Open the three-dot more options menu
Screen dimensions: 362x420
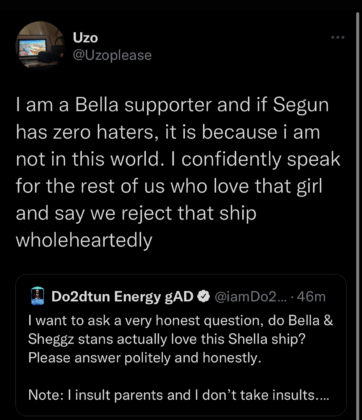pyautogui.click(x=338, y=37)
